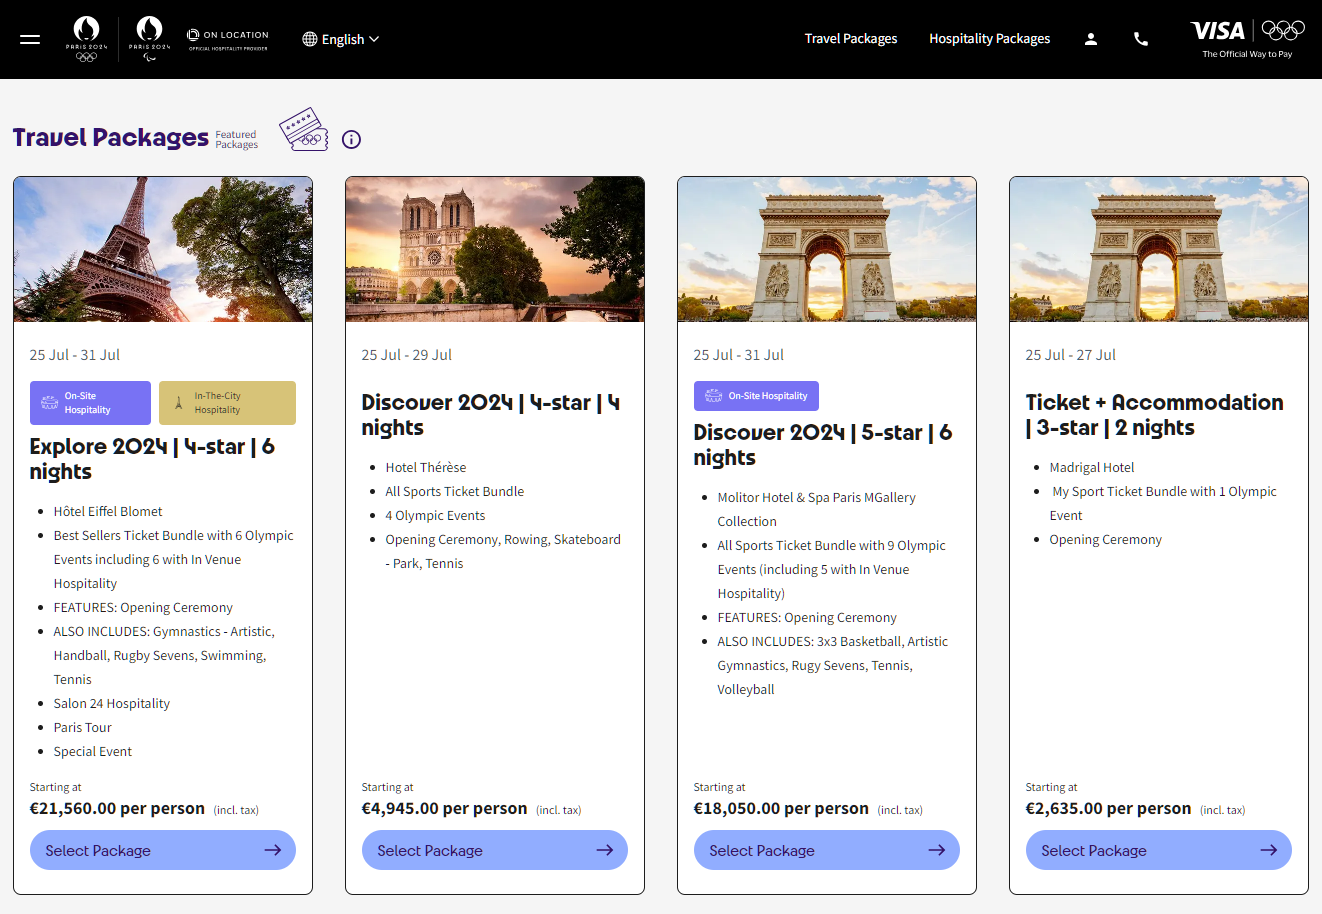
Task: Click the info icon beside Travel Packages
Action: (351, 139)
